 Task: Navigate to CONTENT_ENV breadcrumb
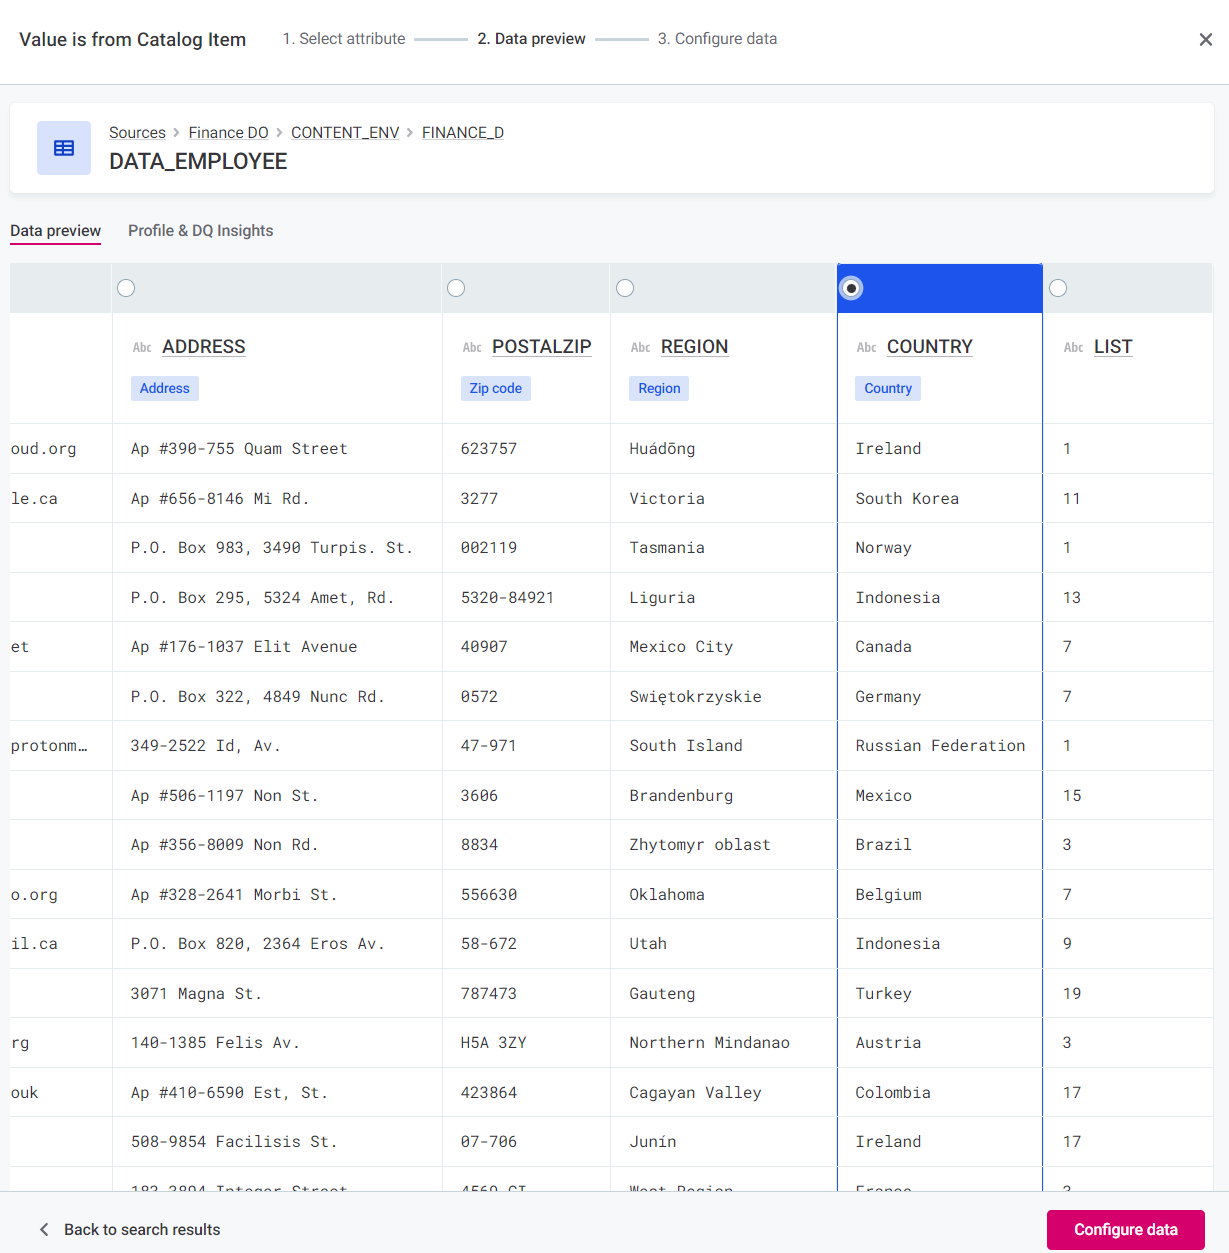coord(345,133)
